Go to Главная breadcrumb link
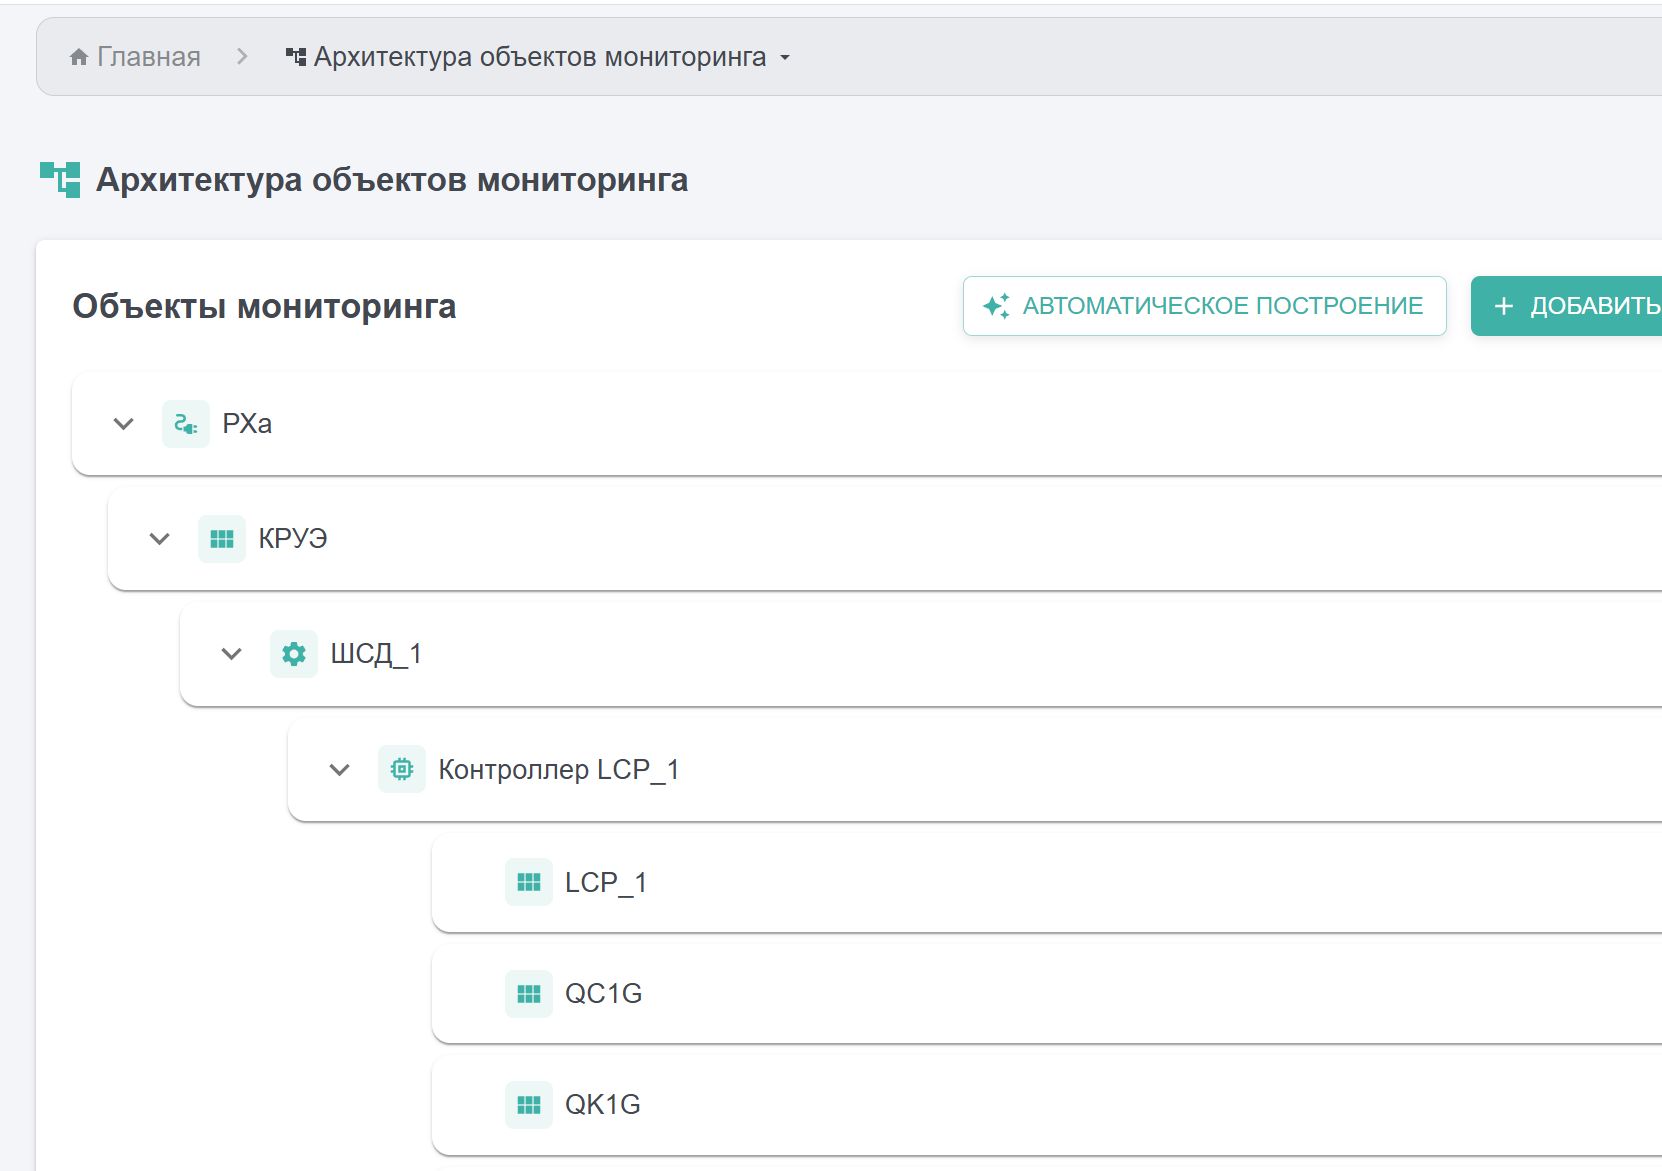This screenshot has width=1662, height=1171. coord(135,57)
